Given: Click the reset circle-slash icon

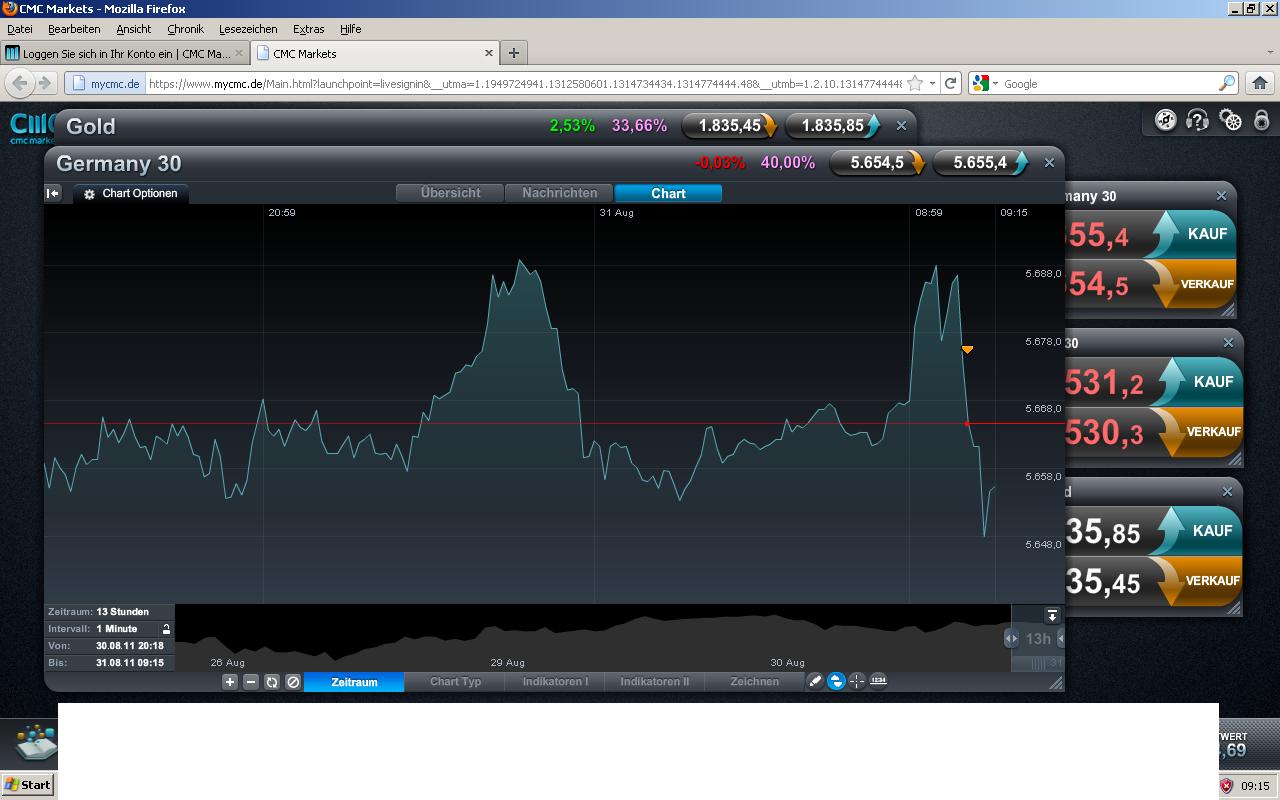Looking at the screenshot, I should click(x=293, y=682).
